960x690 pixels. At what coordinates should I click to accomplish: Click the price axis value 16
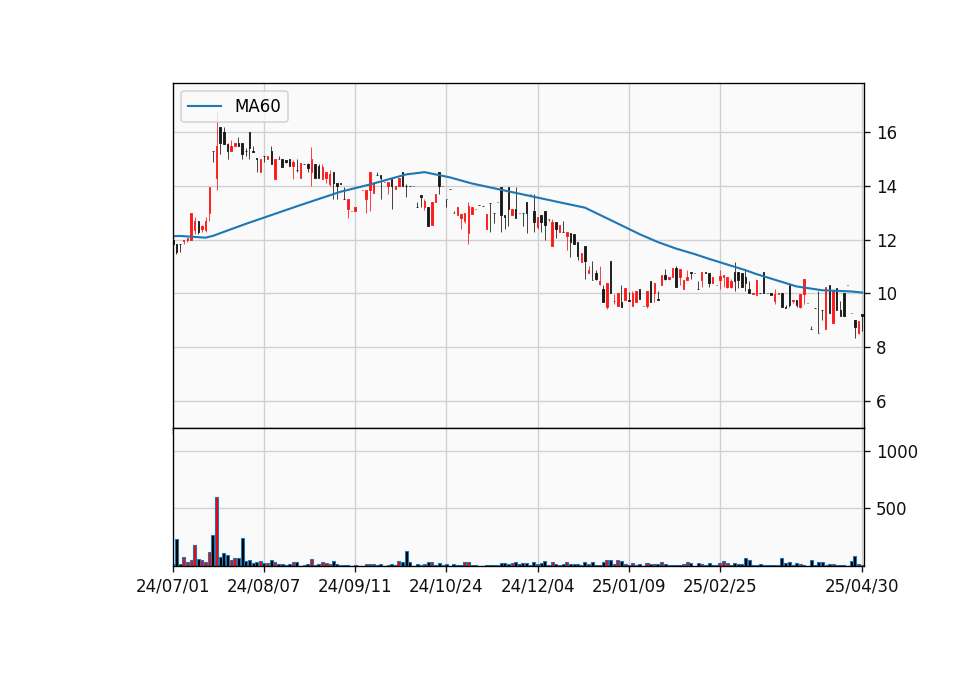[x=887, y=133]
